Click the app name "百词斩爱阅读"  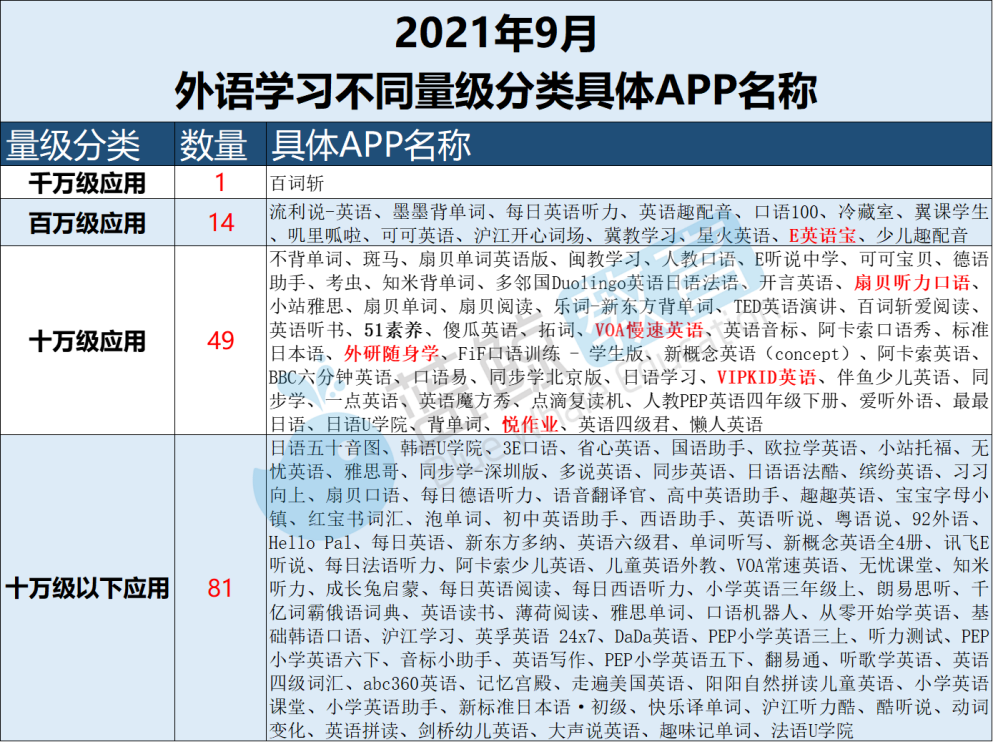point(914,306)
